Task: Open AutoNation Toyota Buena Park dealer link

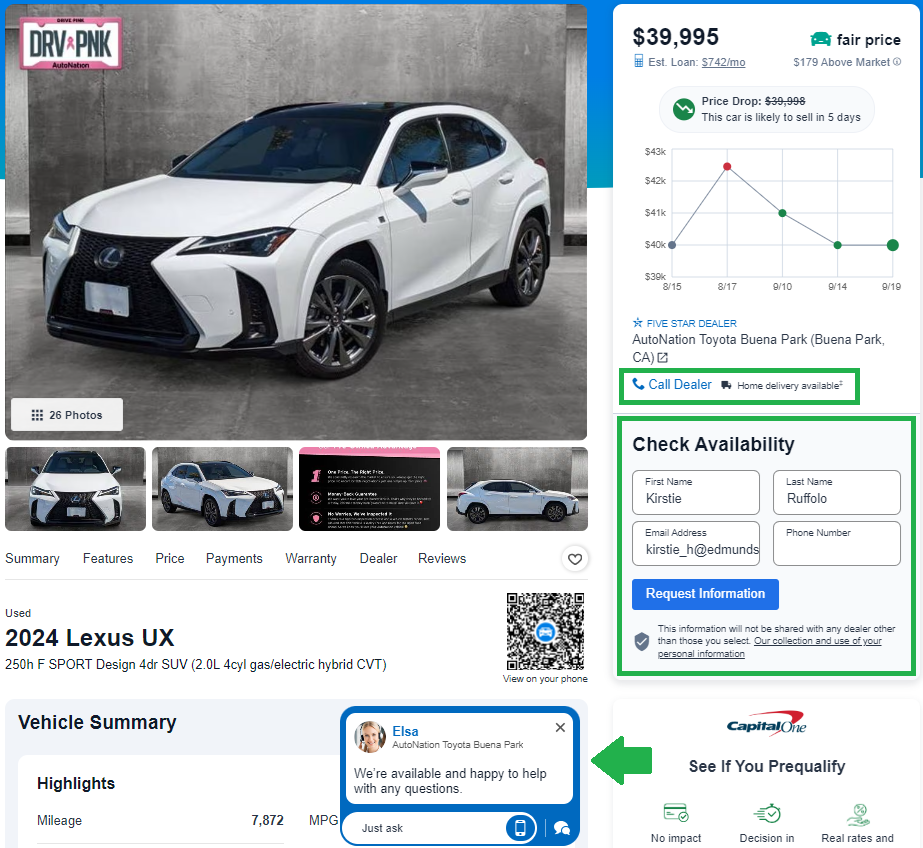Action: [x=758, y=348]
